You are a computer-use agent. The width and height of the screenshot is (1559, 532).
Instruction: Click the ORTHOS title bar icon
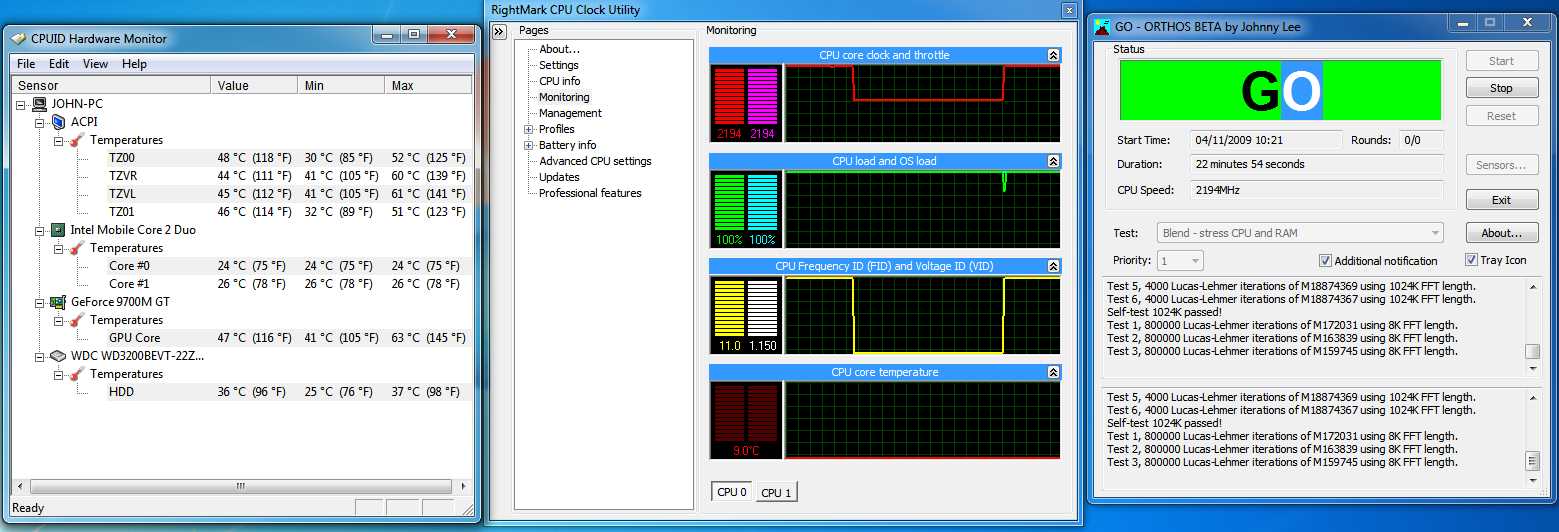point(1103,26)
